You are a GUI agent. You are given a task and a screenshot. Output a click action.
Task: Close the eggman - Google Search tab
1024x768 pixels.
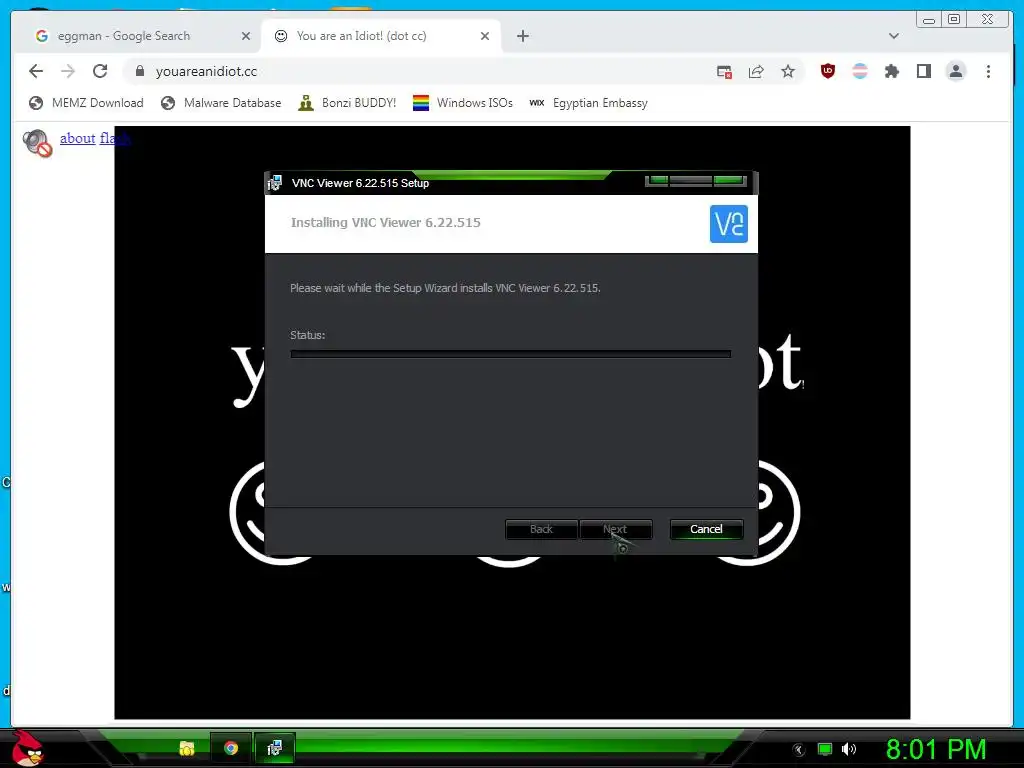(x=246, y=36)
